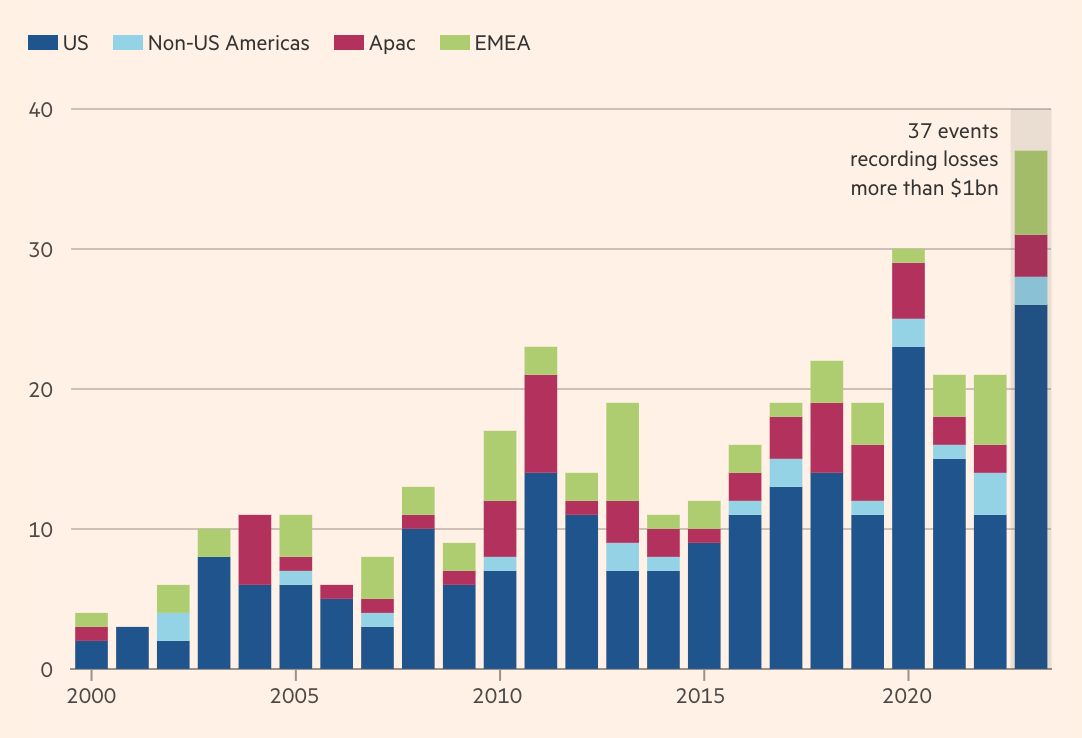Click the US segment of the 2015 bar
Viewport: 1082px width, 738px height.
704,605
